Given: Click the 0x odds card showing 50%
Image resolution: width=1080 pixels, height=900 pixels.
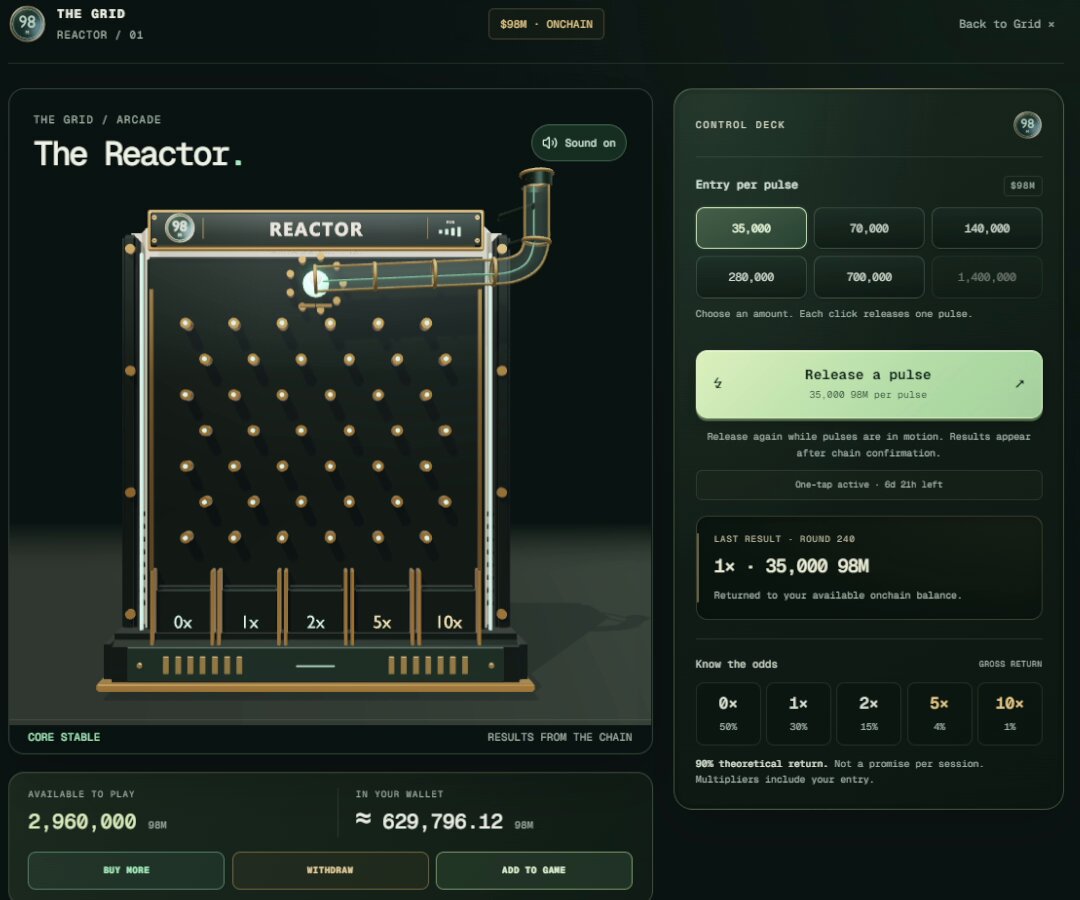Looking at the screenshot, I should pos(728,713).
